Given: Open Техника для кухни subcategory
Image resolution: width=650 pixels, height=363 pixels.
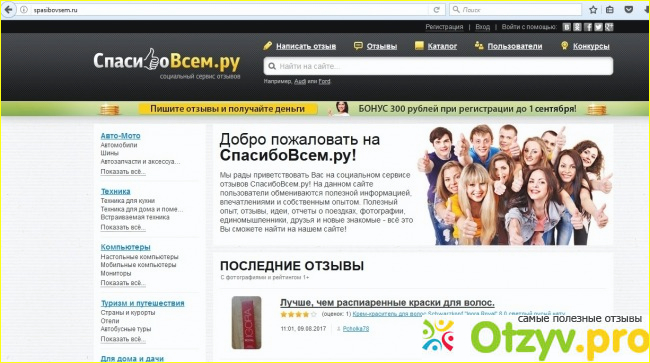Looking at the screenshot, I should (x=128, y=201).
